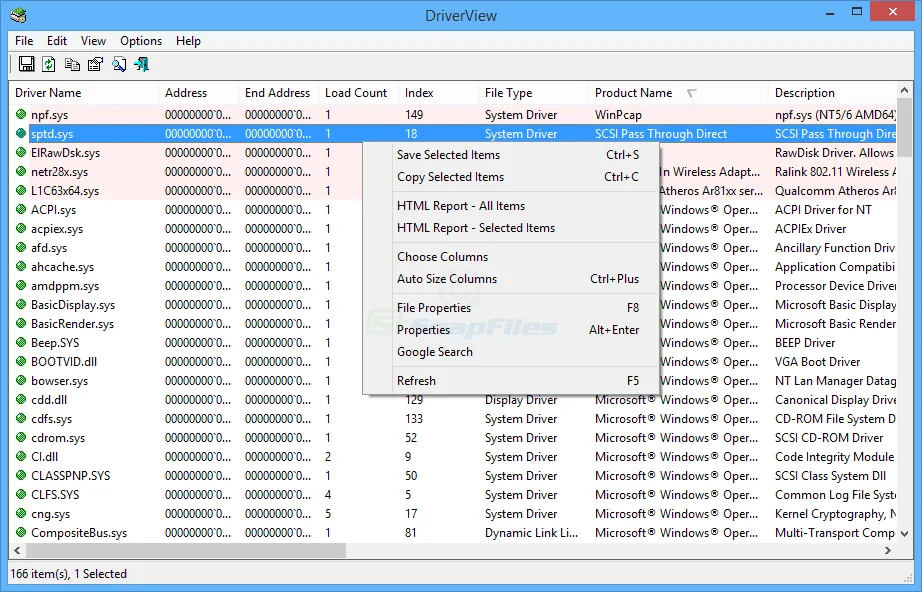Select the CLASSPNP.SYS driver row

tap(453, 476)
